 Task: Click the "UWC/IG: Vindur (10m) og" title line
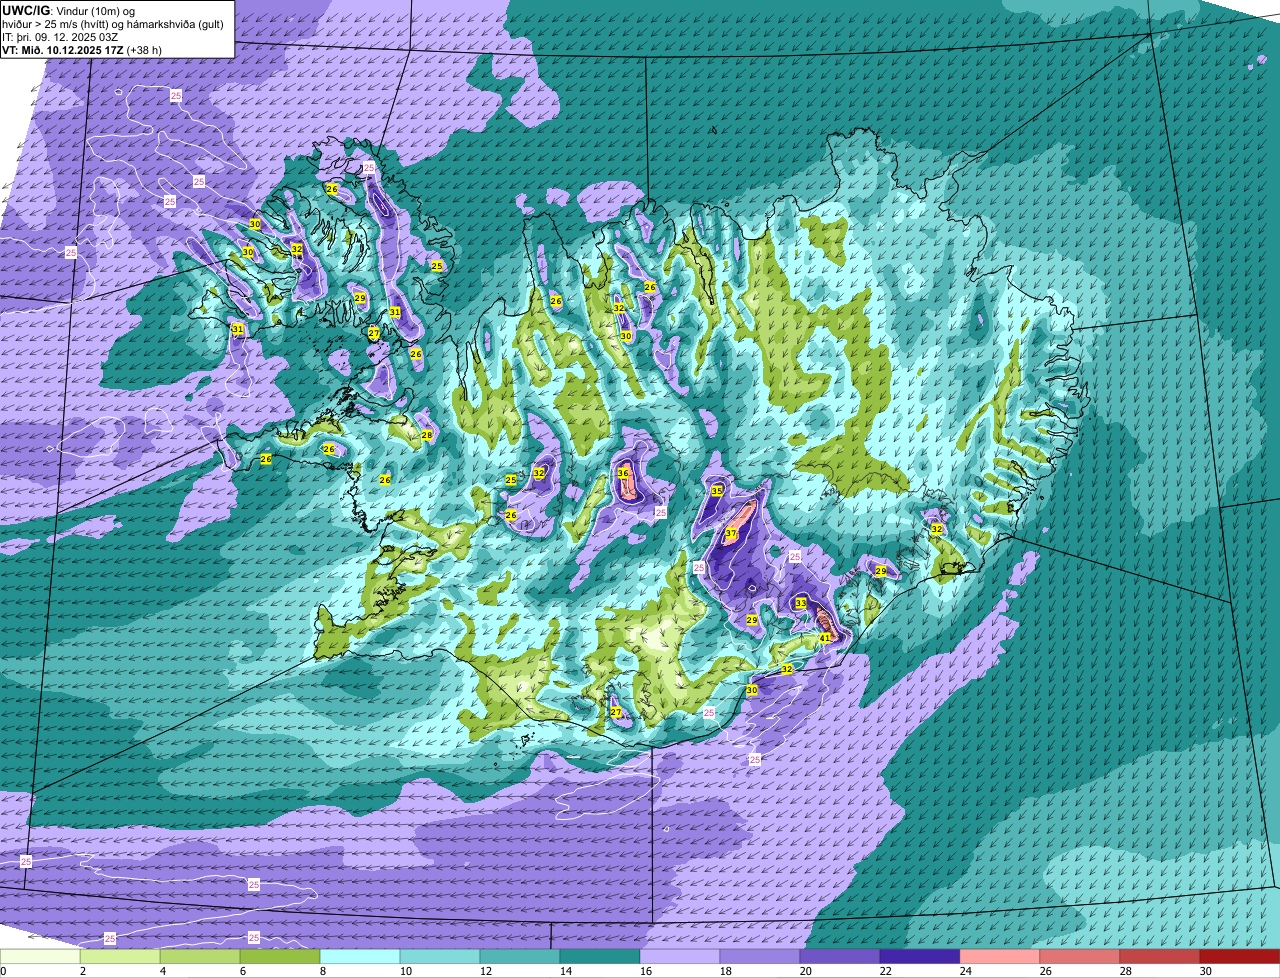(69, 10)
